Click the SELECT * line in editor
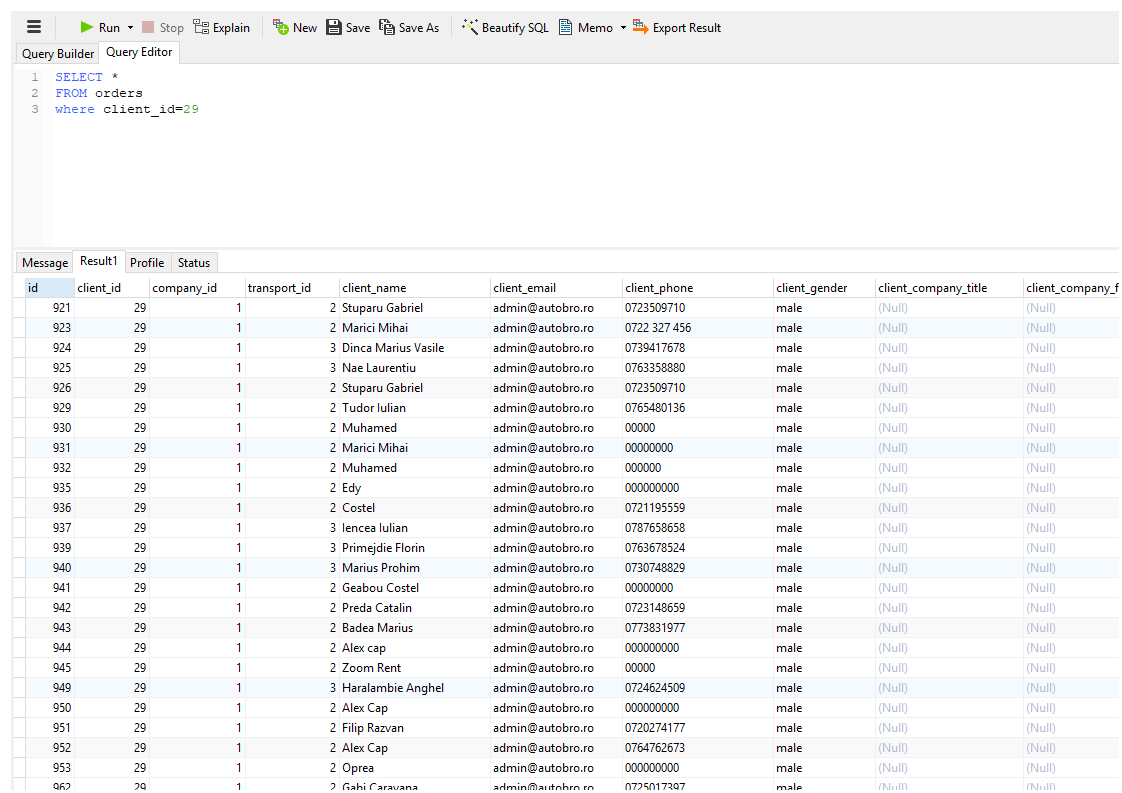The height and width of the screenshot is (793, 1122). (x=87, y=77)
